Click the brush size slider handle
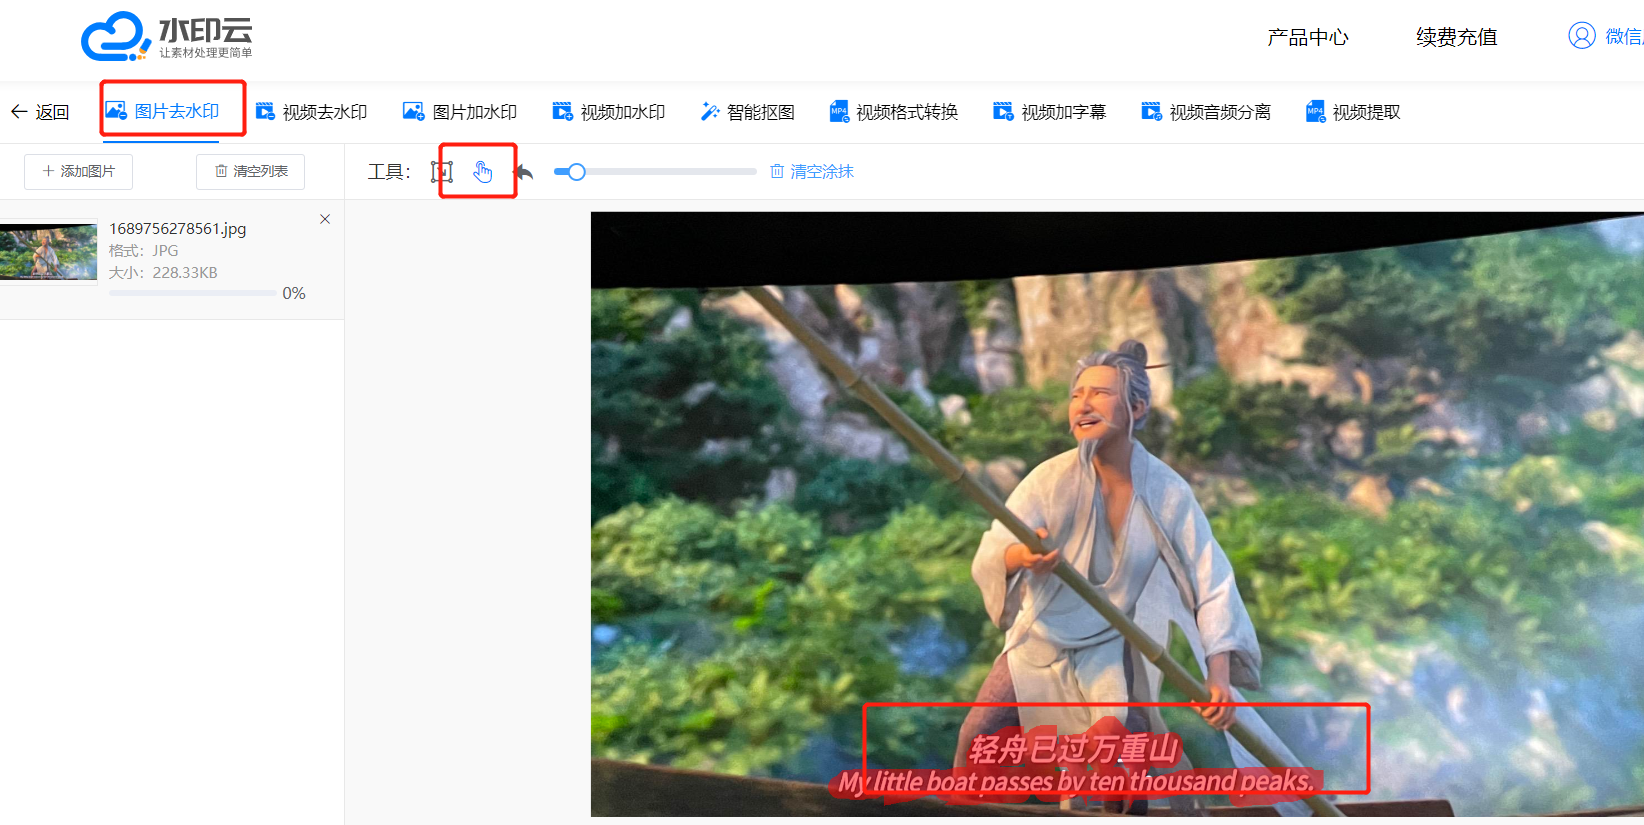The width and height of the screenshot is (1644, 825). (x=576, y=172)
